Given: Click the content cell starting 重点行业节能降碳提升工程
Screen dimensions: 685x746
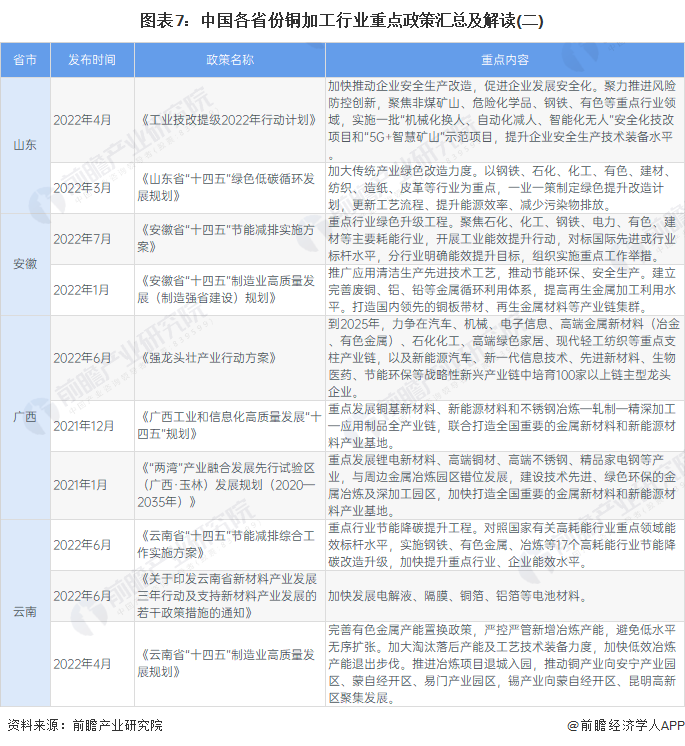Looking at the screenshot, I should (505, 545).
